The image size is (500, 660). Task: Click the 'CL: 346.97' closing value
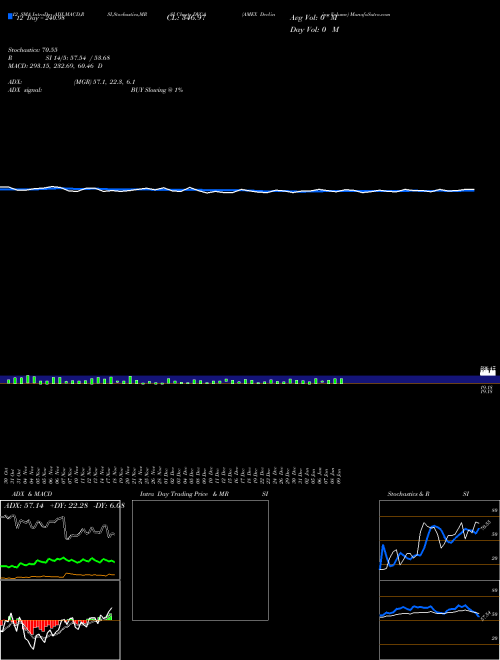point(186,18)
